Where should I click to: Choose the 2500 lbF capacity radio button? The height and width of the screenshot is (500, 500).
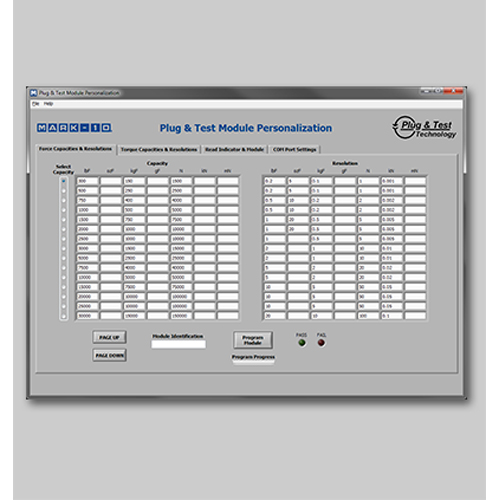64,239
